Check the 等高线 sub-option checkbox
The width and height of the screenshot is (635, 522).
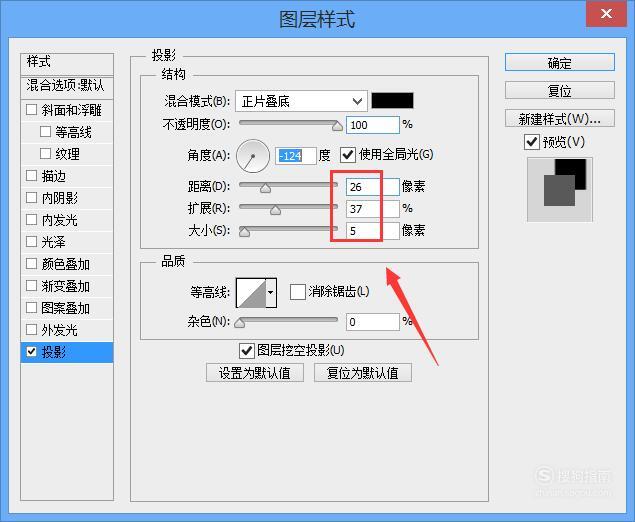(x=45, y=132)
